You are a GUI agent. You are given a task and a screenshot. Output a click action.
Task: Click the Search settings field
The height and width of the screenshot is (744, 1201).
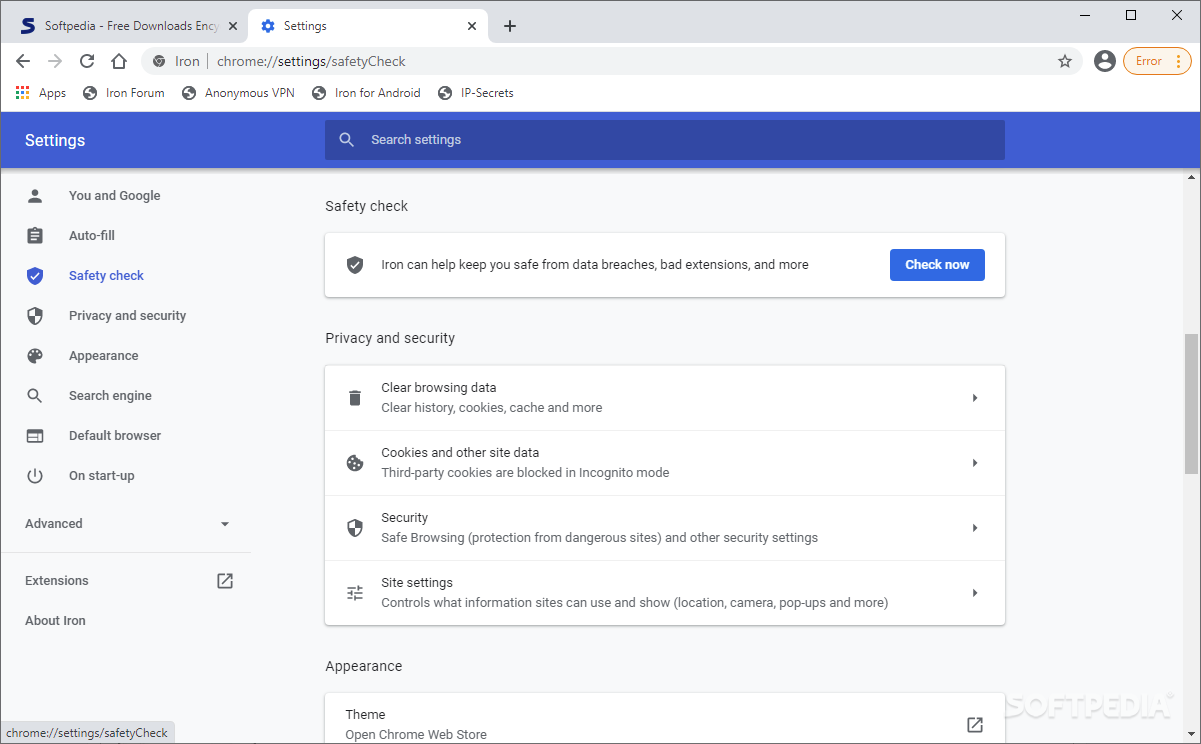point(665,140)
